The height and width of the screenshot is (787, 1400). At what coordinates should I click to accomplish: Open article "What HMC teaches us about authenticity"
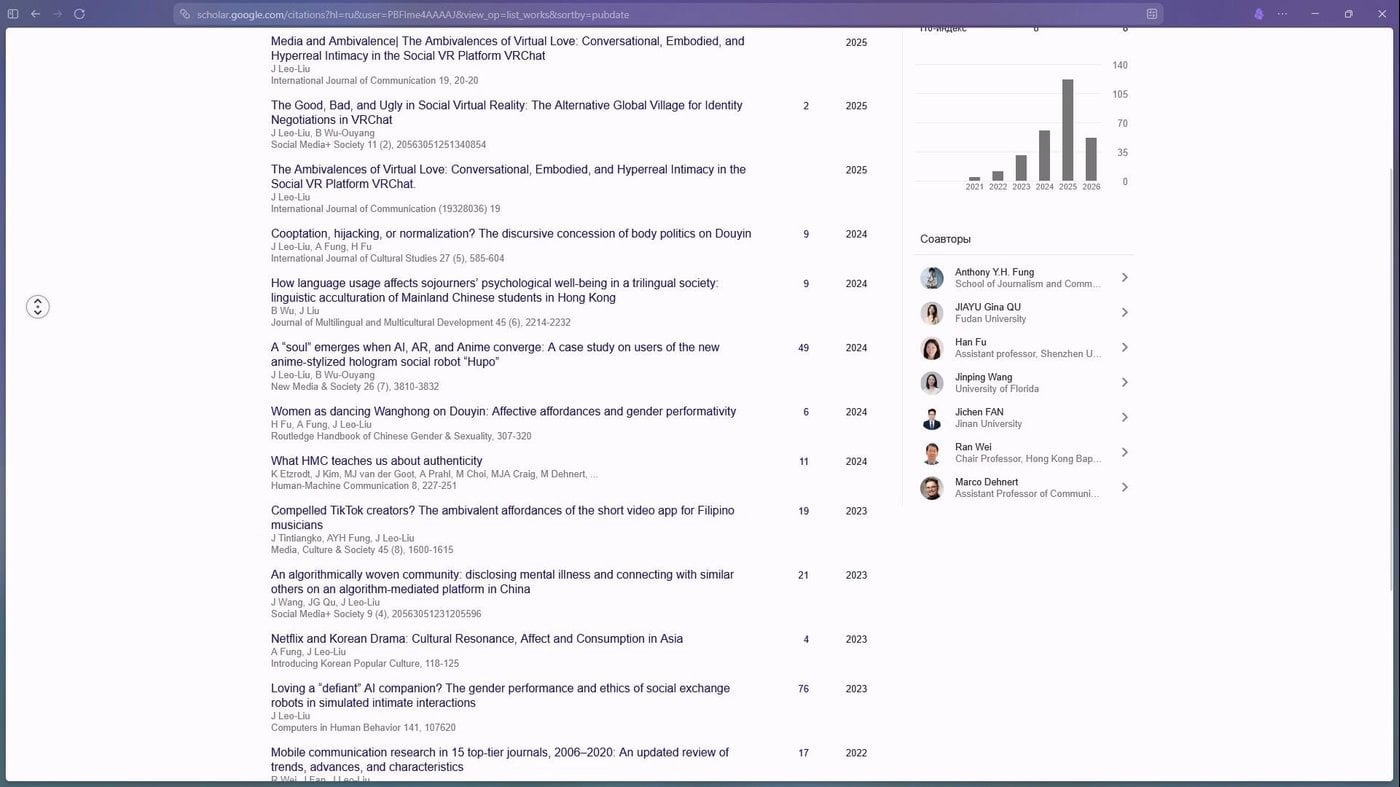[x=376, y=461]
